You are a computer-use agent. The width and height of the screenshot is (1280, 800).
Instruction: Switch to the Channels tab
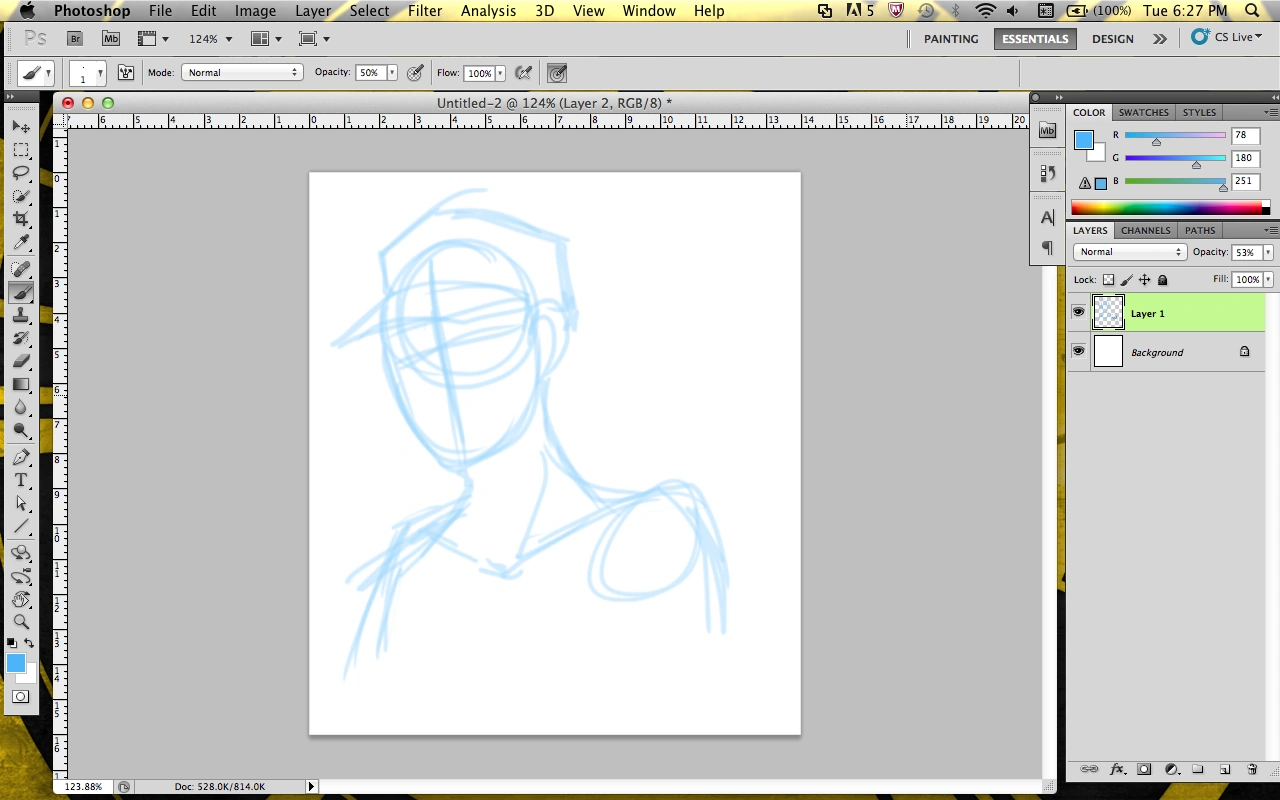tap(1145, 230)
